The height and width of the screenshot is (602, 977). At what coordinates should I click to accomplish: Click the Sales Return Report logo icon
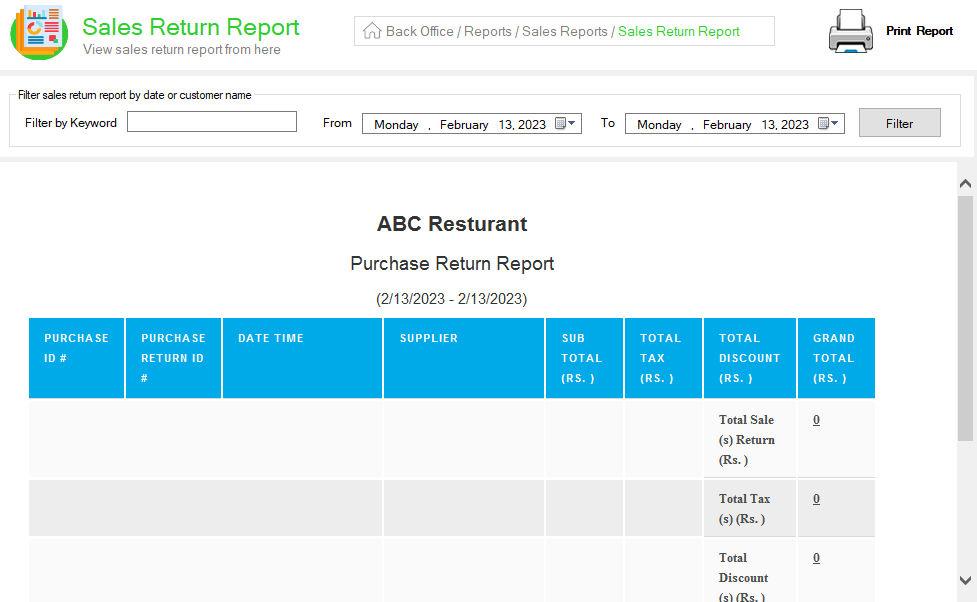pyautogui.click(x=39, y=32)
